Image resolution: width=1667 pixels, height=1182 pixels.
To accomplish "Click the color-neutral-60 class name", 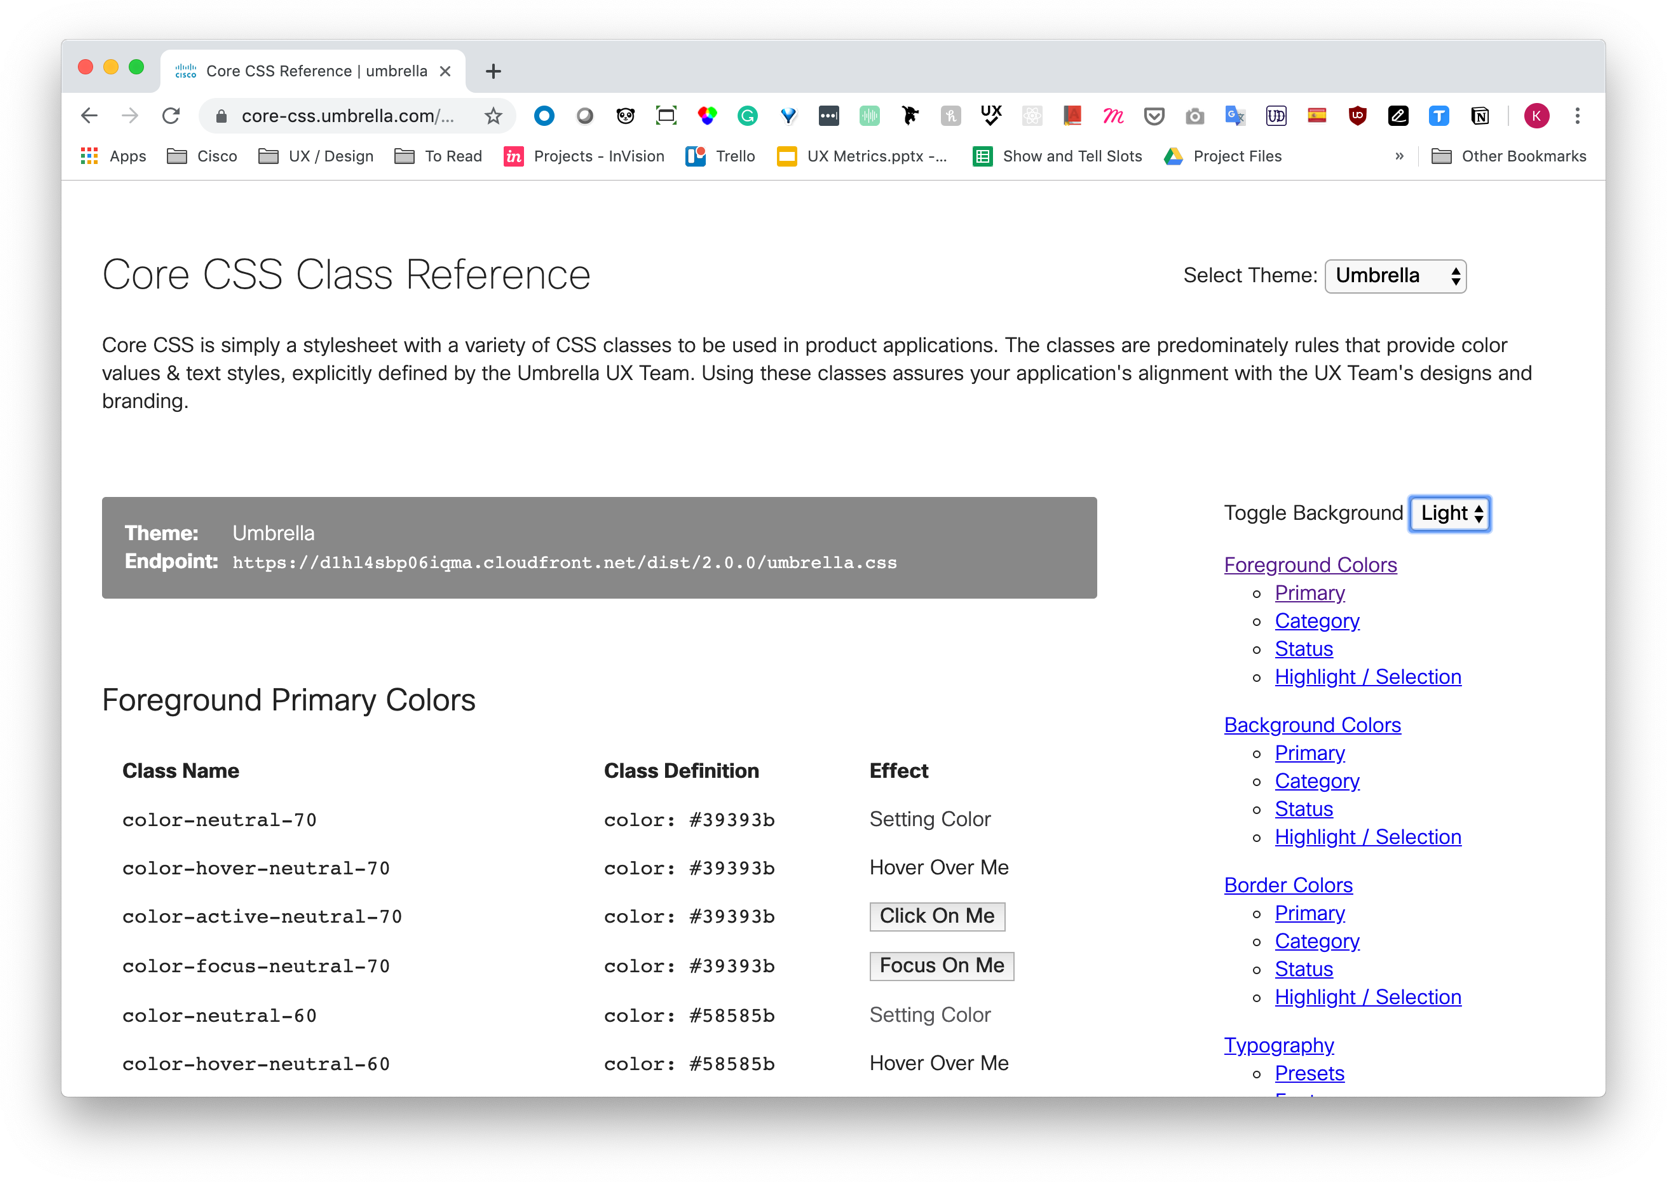I will (219, 1016).
